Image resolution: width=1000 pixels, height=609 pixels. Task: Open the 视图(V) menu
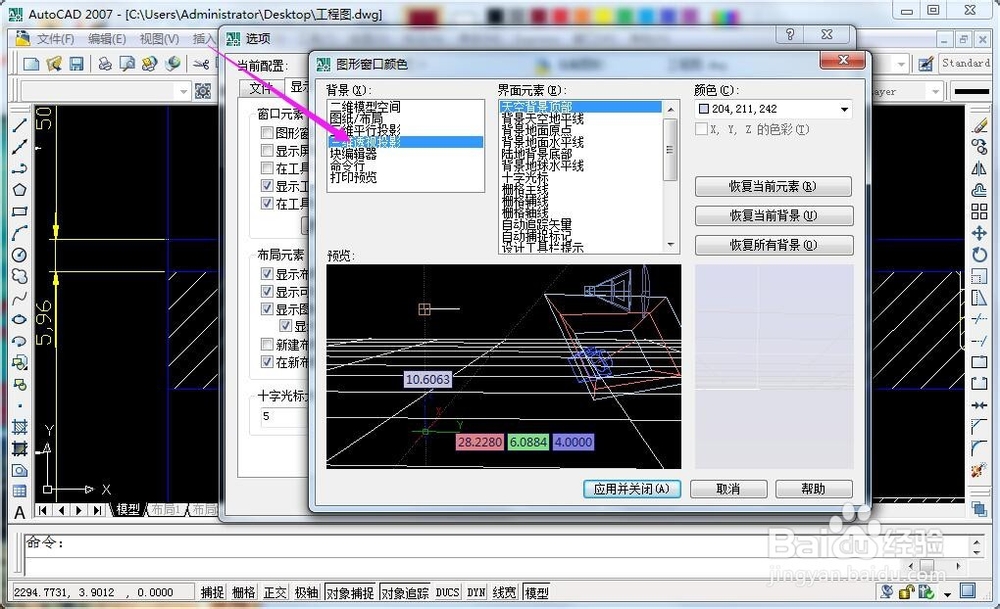[159, 39]
